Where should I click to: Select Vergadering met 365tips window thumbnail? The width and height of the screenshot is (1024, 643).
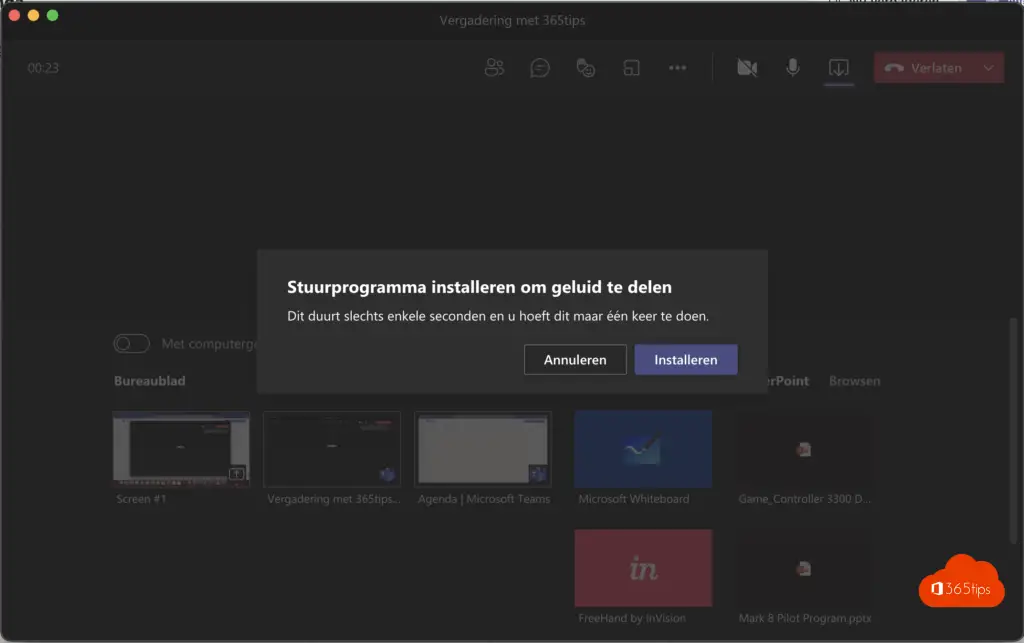click(332, 449)
